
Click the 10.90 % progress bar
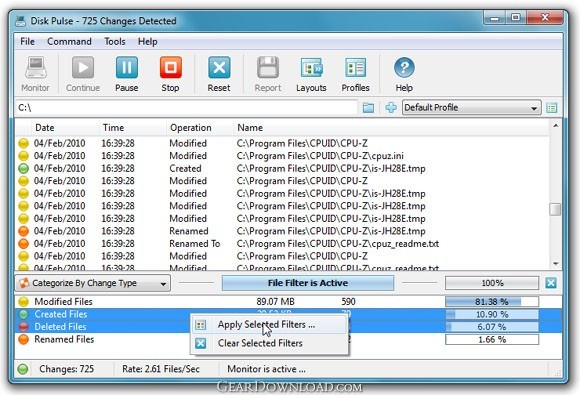coord(492,314)
